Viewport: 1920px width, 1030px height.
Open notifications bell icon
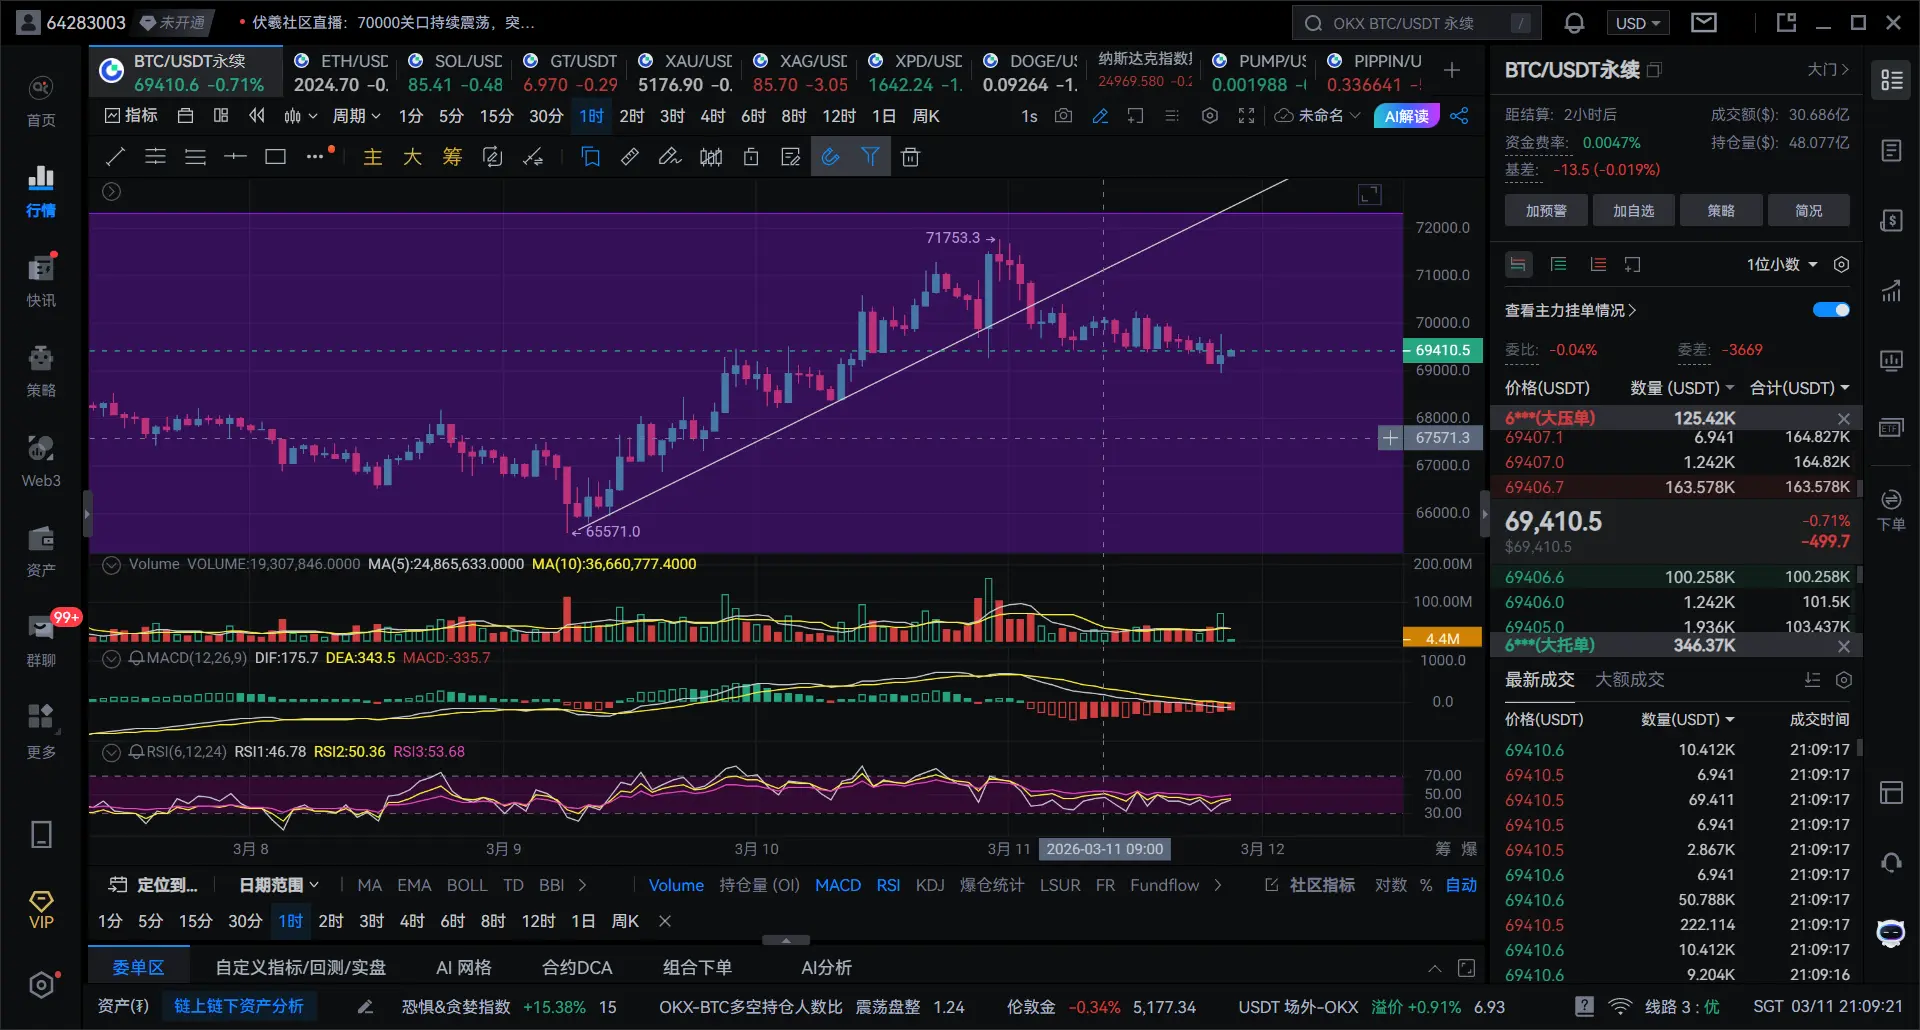[1574, 23]
